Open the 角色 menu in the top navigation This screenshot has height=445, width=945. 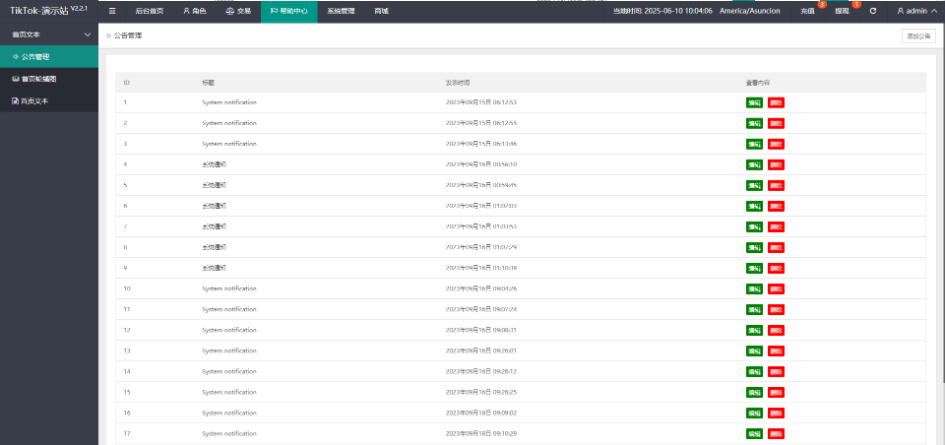[195, 11]
